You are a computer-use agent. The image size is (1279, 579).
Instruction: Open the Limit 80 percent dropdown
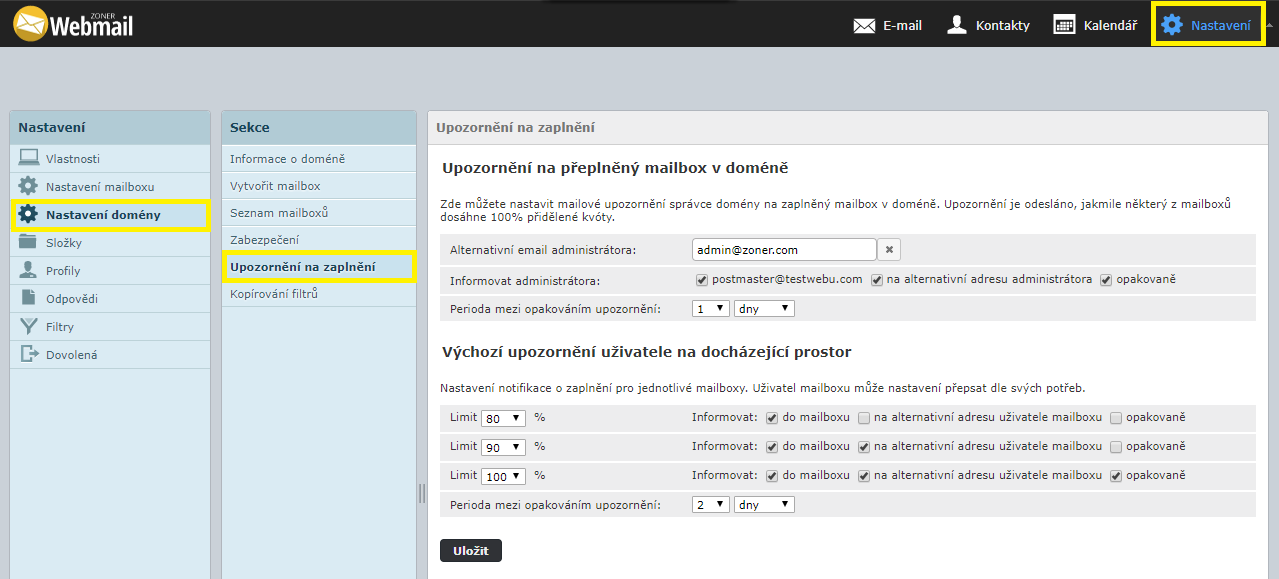point(503,418)
